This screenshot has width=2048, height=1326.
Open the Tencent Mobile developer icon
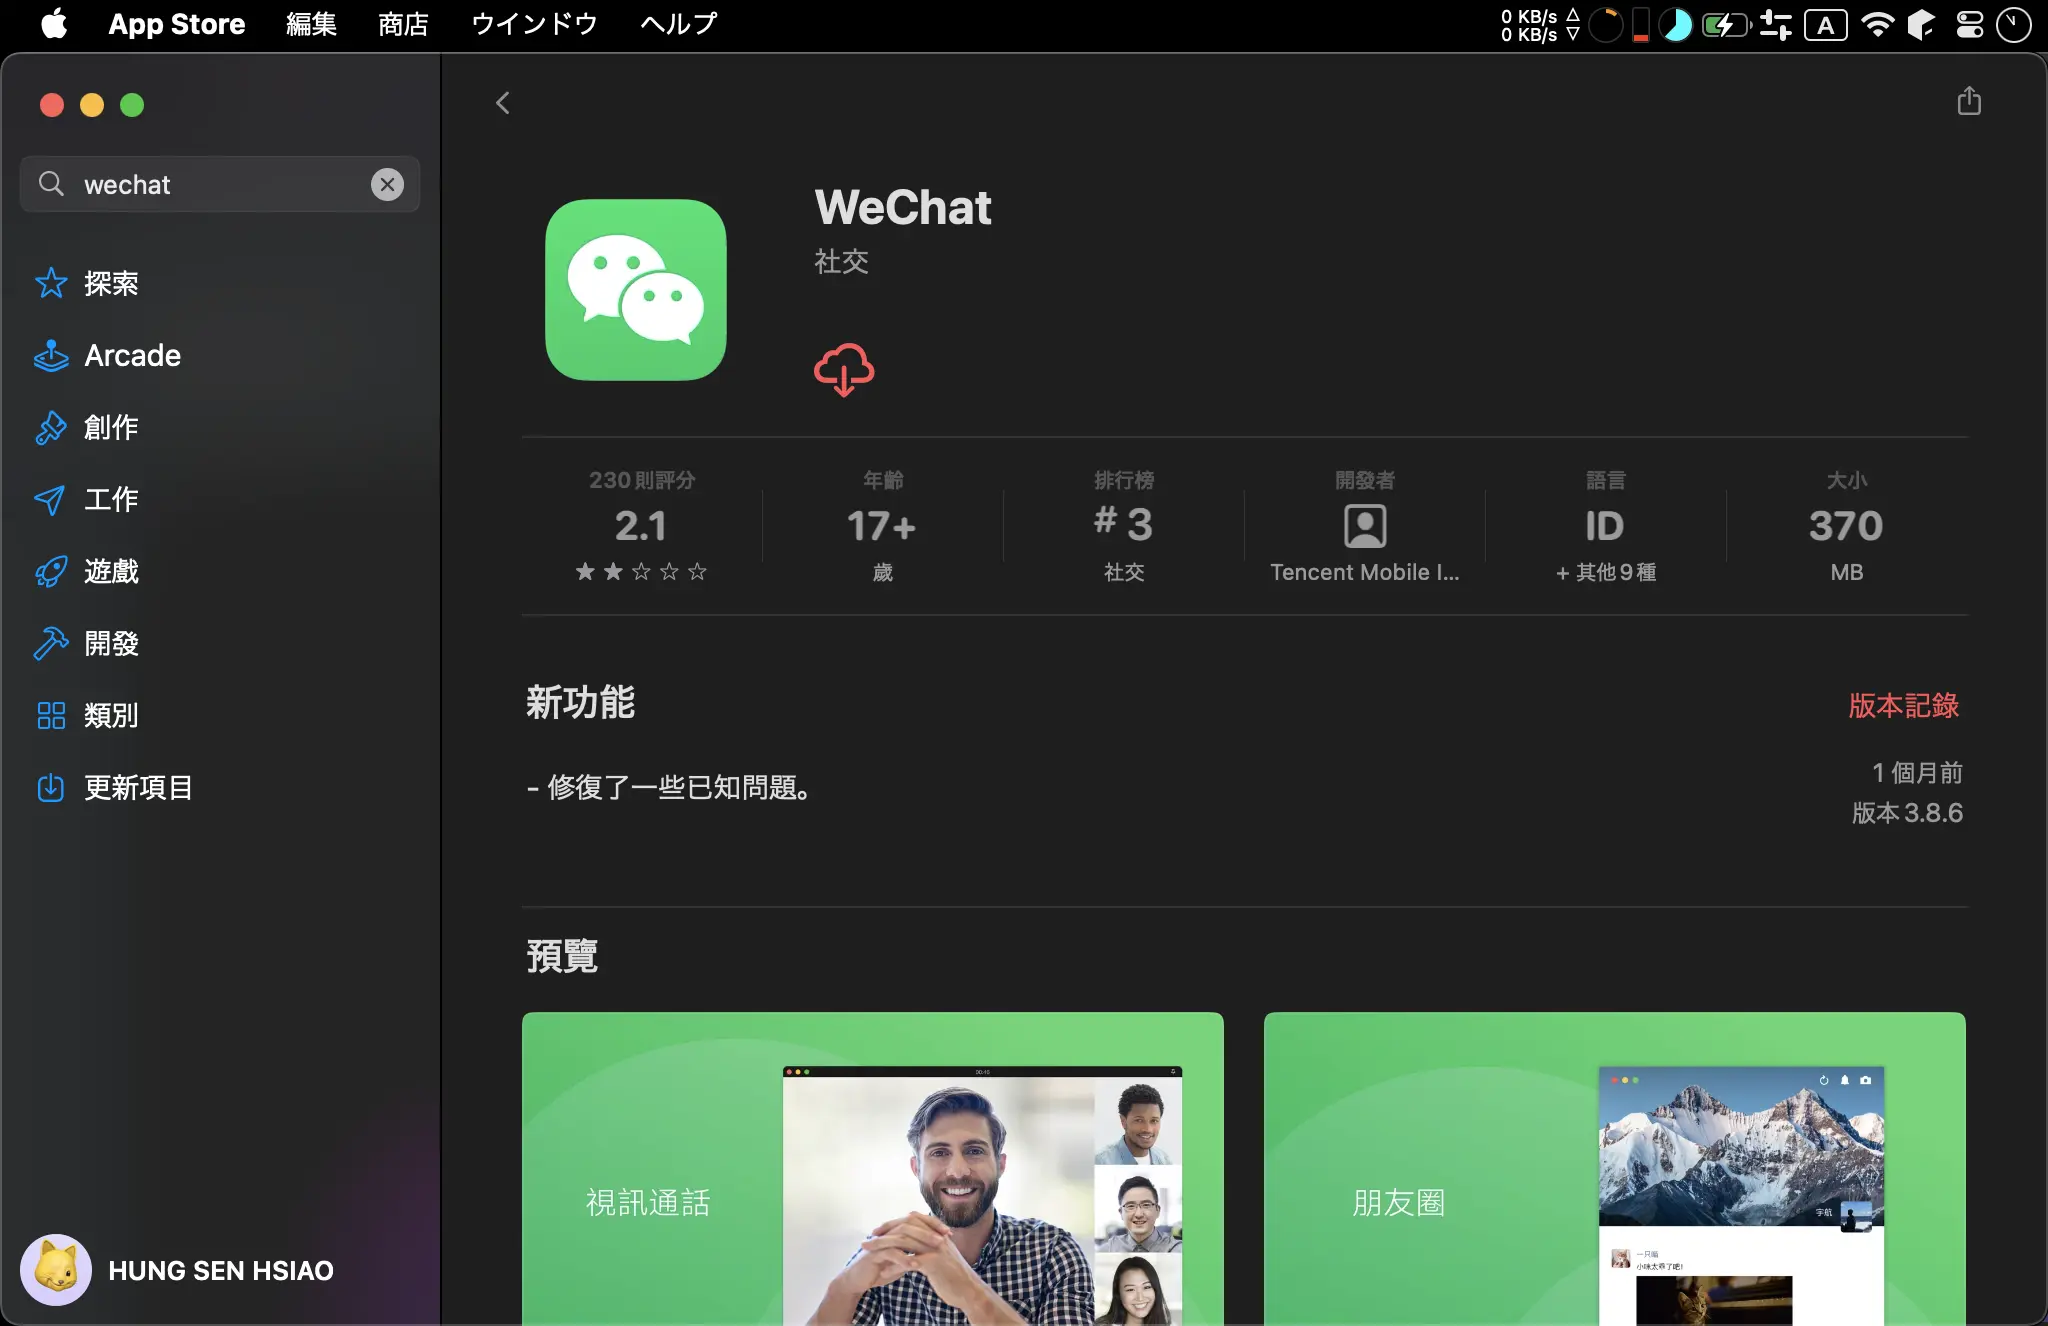tap(1365, 526)
